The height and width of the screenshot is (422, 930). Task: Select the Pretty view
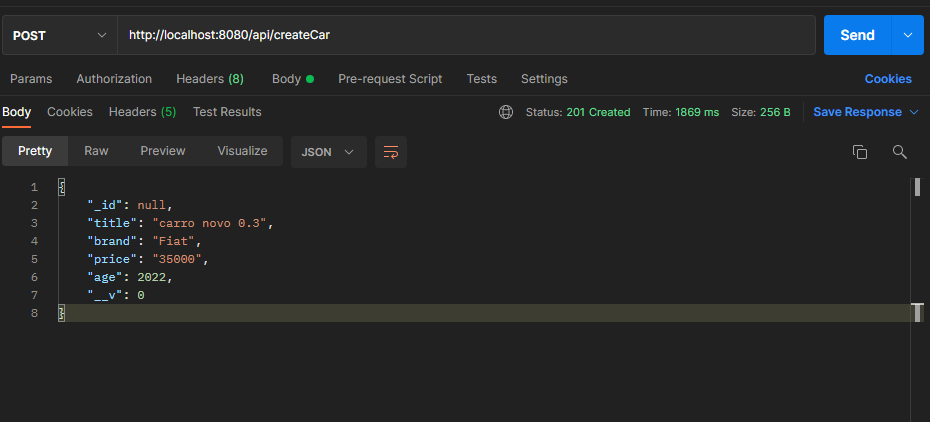[x=35, y=151]
